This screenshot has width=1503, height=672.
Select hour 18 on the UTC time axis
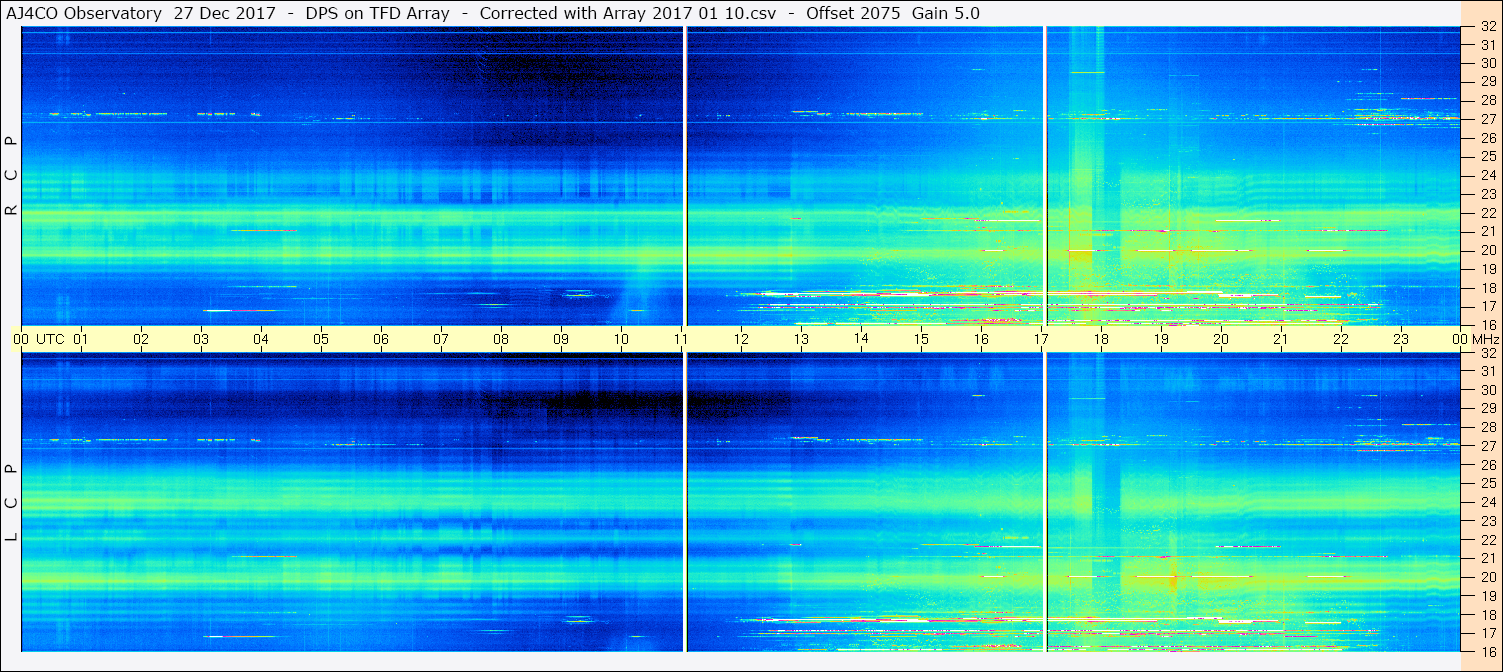pyautogui.click(x=1101, y=339)
